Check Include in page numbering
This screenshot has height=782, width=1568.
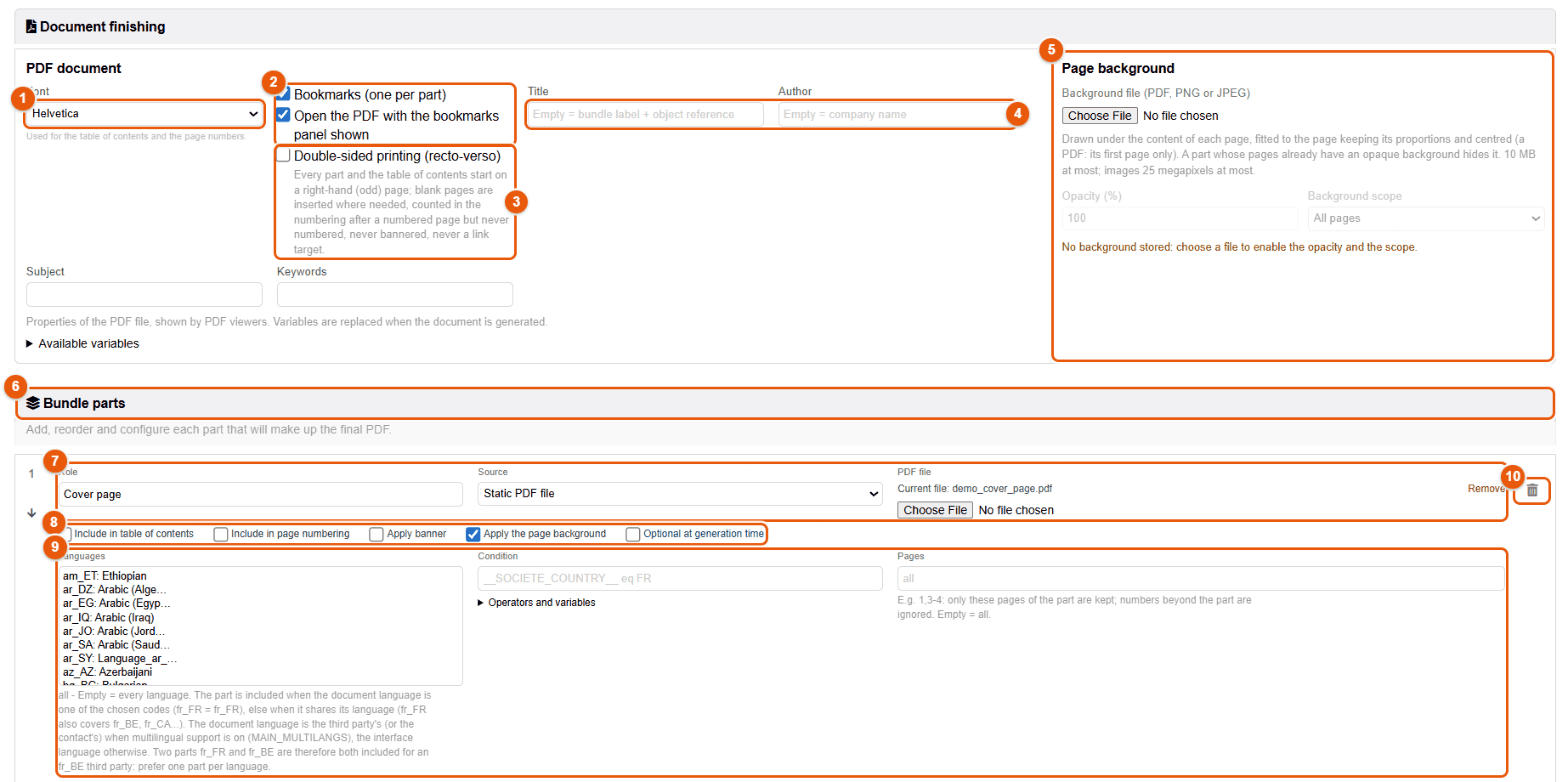(x=221, y=534)
